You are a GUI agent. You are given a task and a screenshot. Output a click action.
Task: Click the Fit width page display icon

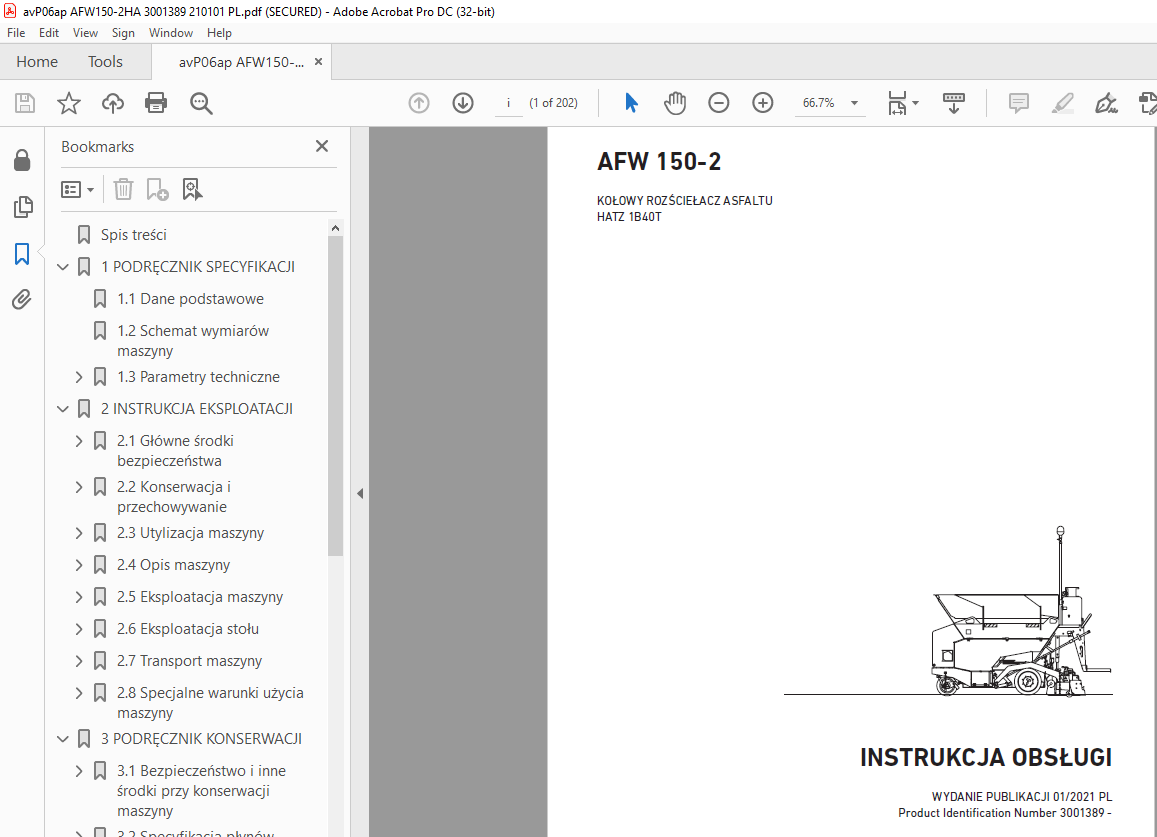[x=897, y=103]
